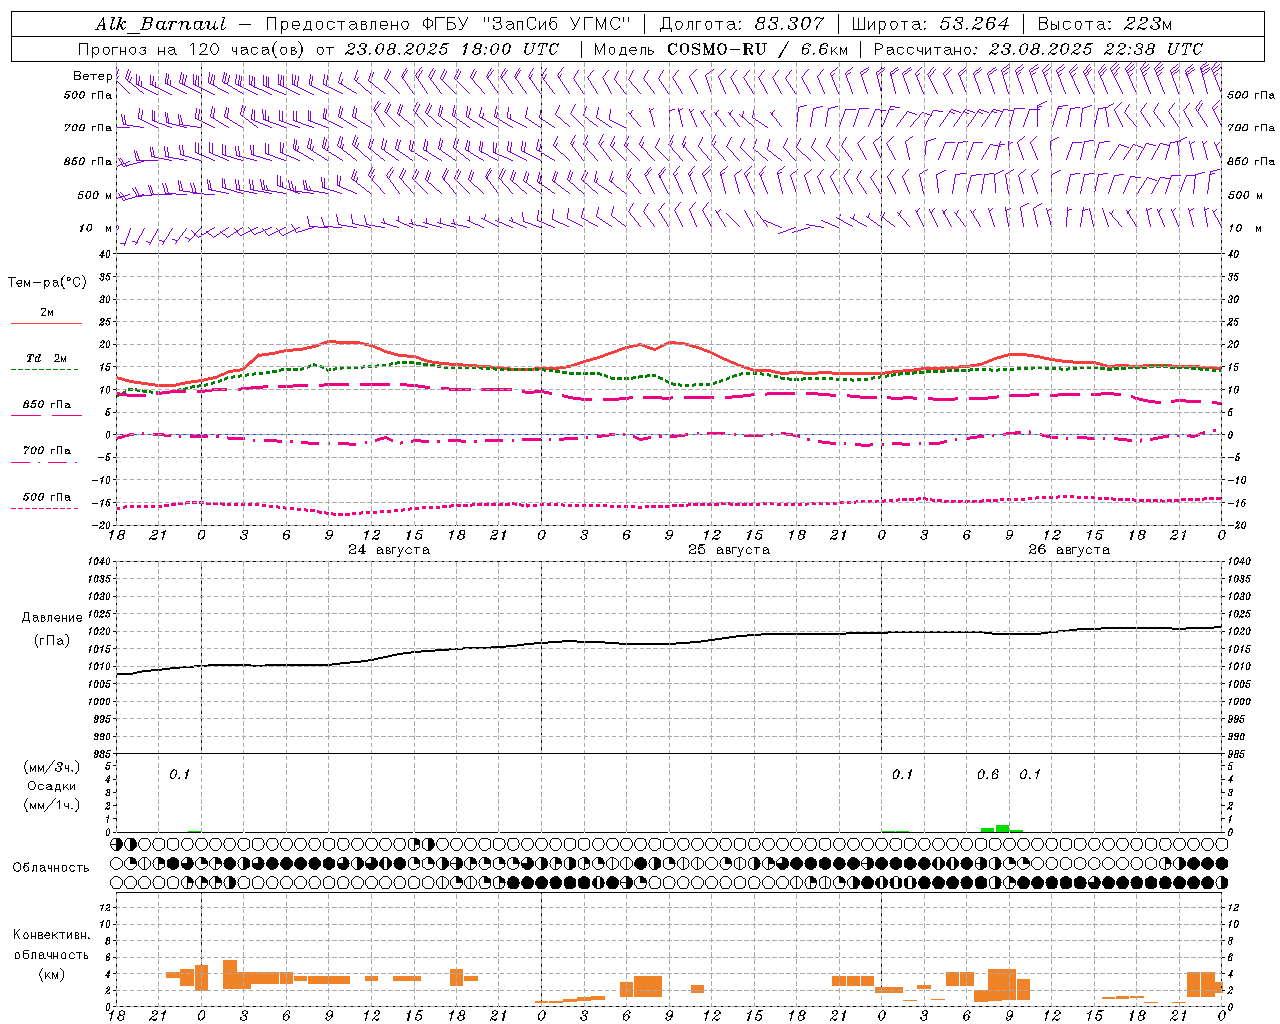The image size is (1280, 1024).
Task: Click the green precipitation bar on 26 августа
Action: click(1002, 828)
